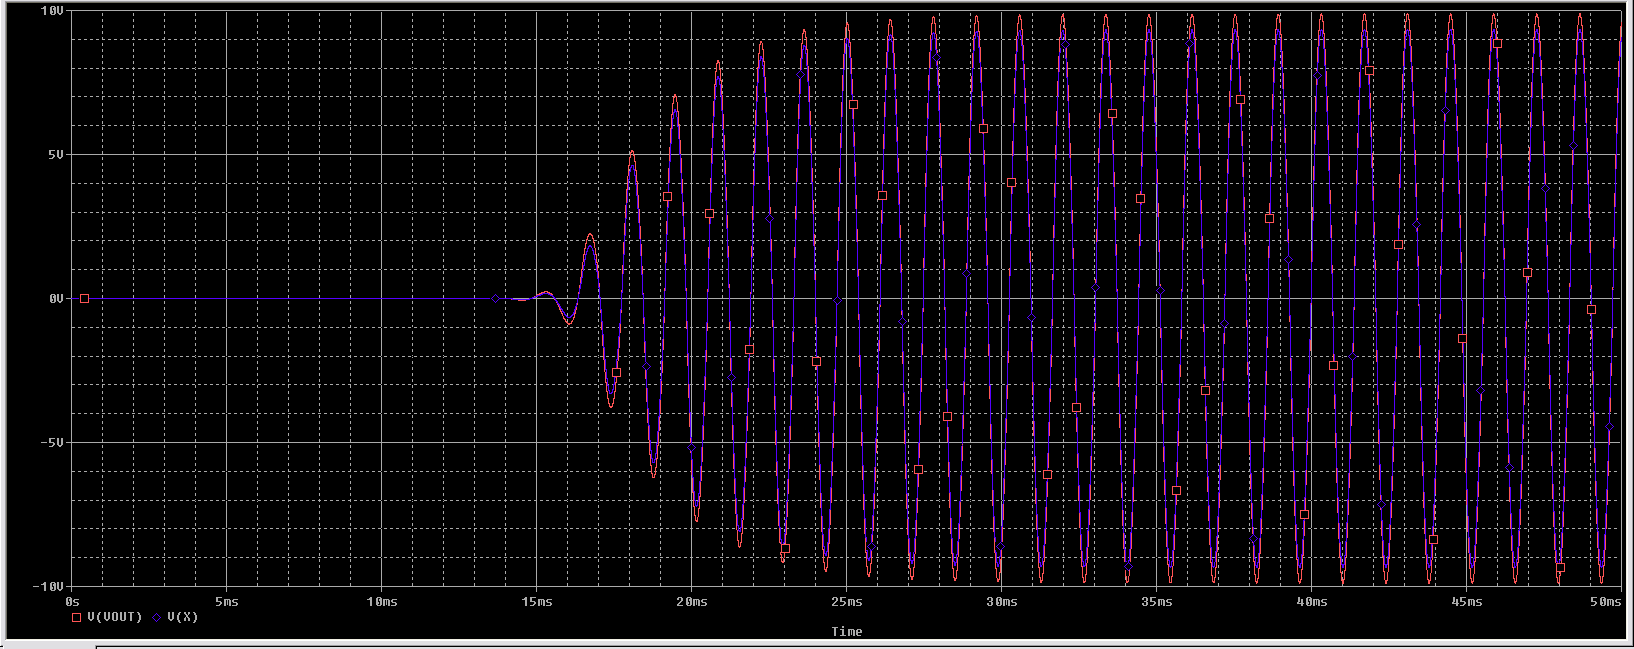Screen dimensions: 1634x649
Task: Click the 45ms tick label
Action: click(1467, 602)
